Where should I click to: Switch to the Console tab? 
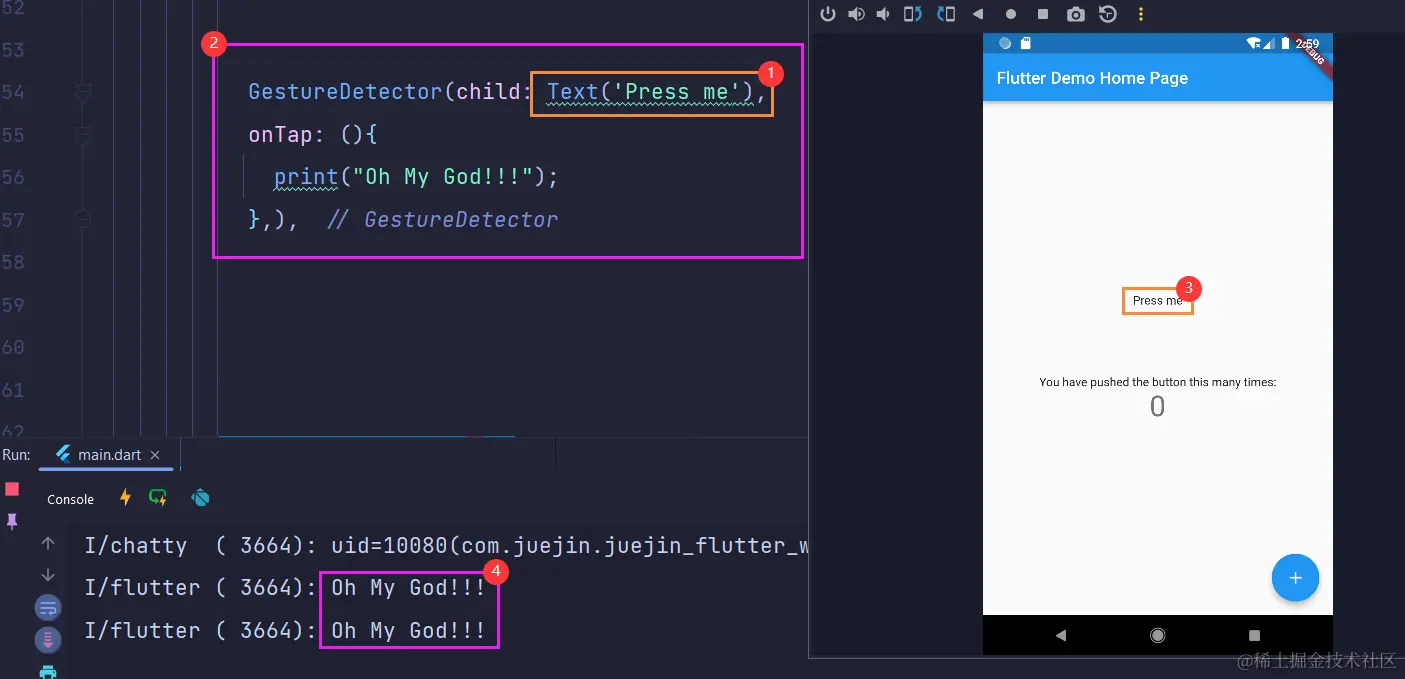click(x=70, y=499)
